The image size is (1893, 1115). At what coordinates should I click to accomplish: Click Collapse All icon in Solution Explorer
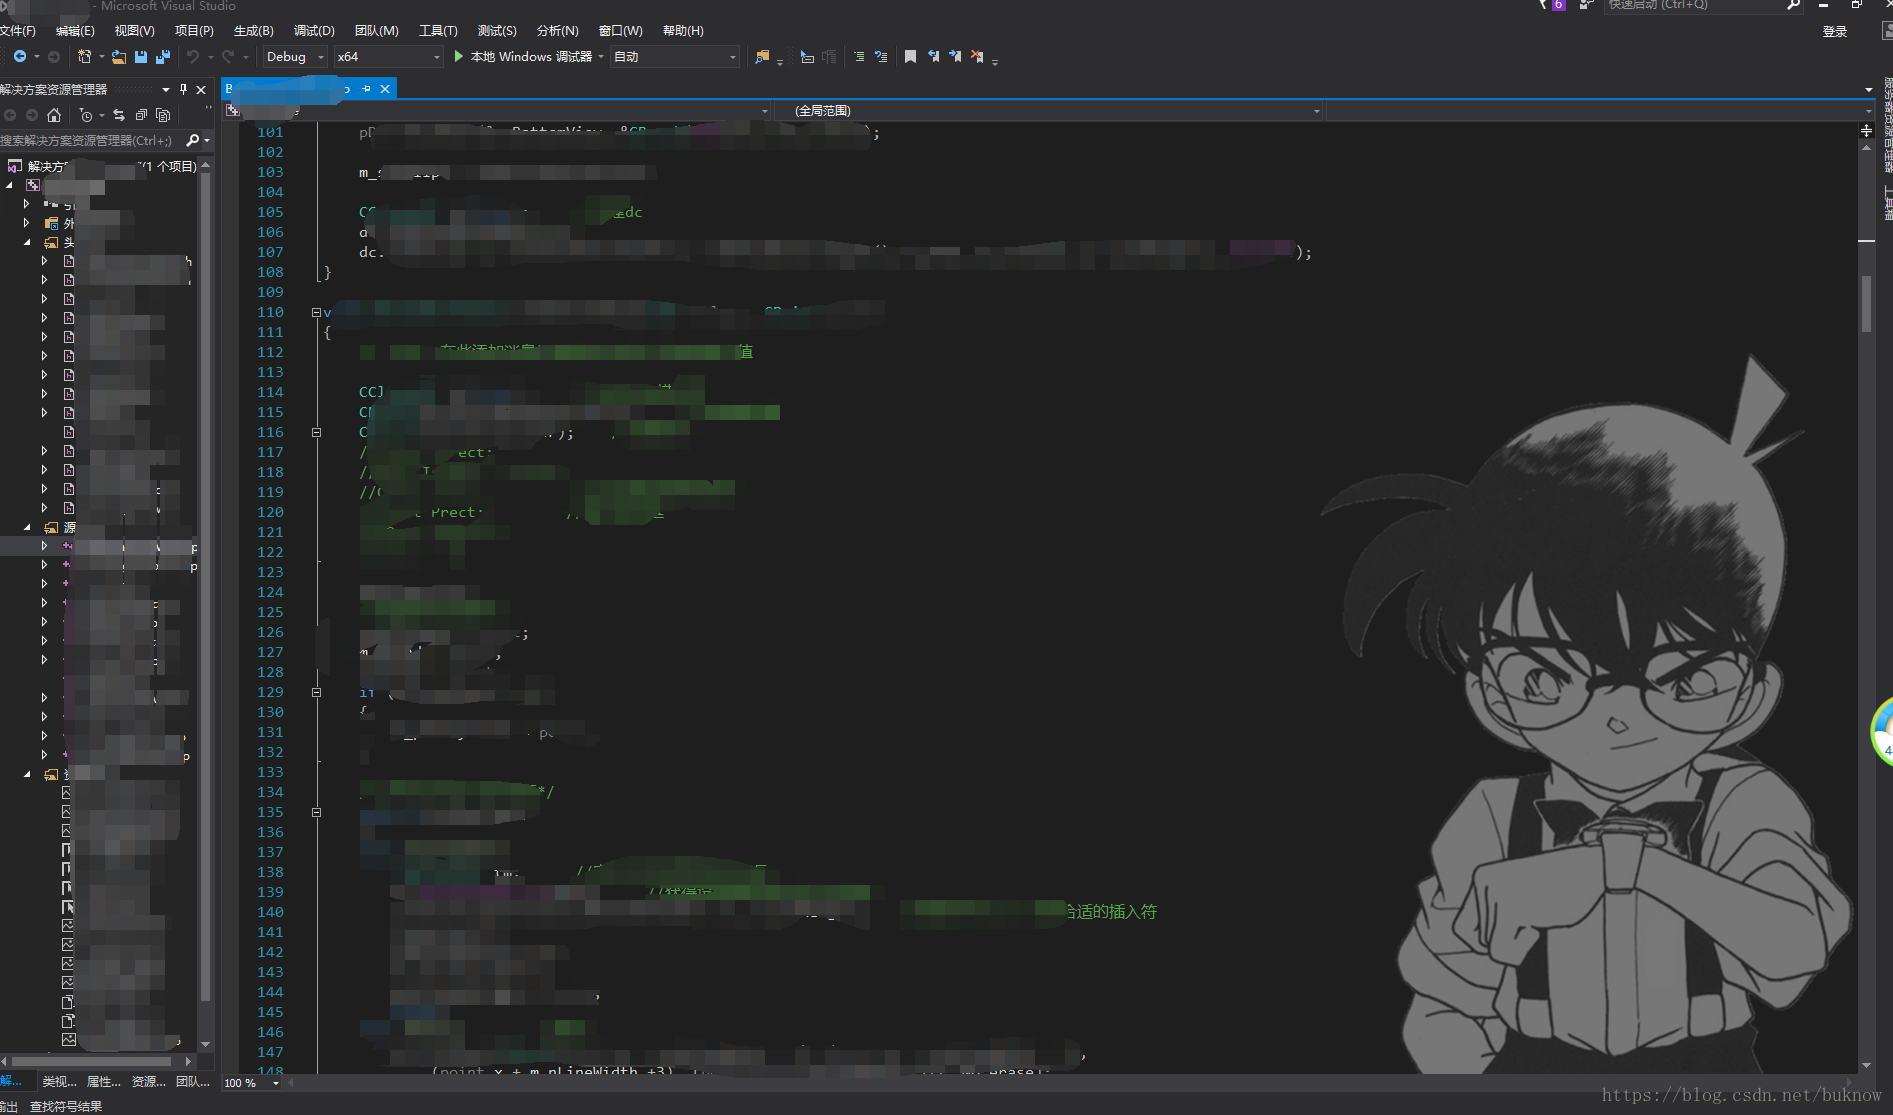click(141, 115)
